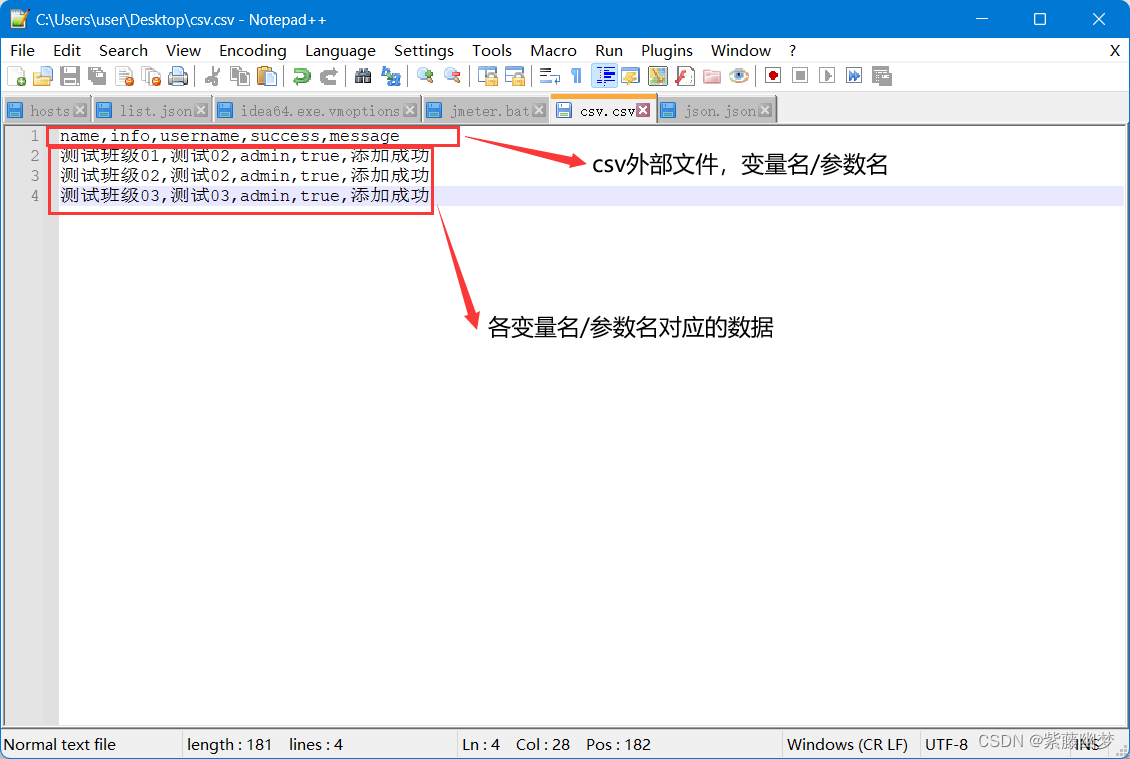Open the Encoding menu

pos(252,50)
